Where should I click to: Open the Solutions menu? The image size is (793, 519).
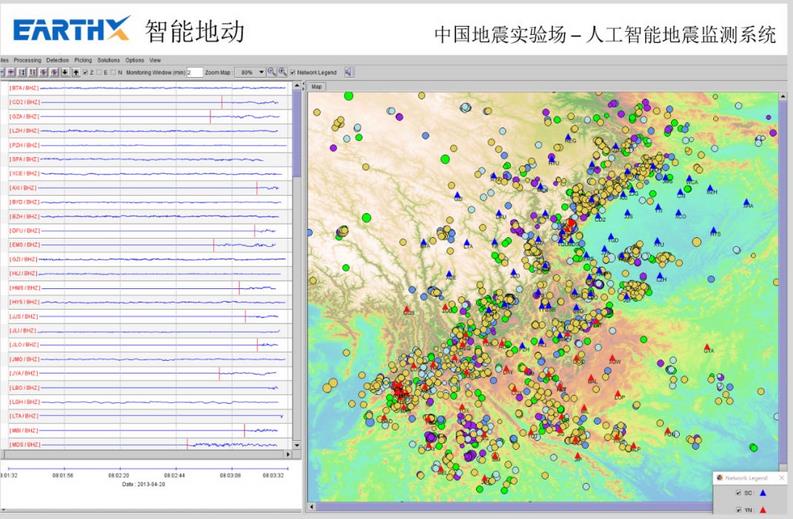(108, 60)
